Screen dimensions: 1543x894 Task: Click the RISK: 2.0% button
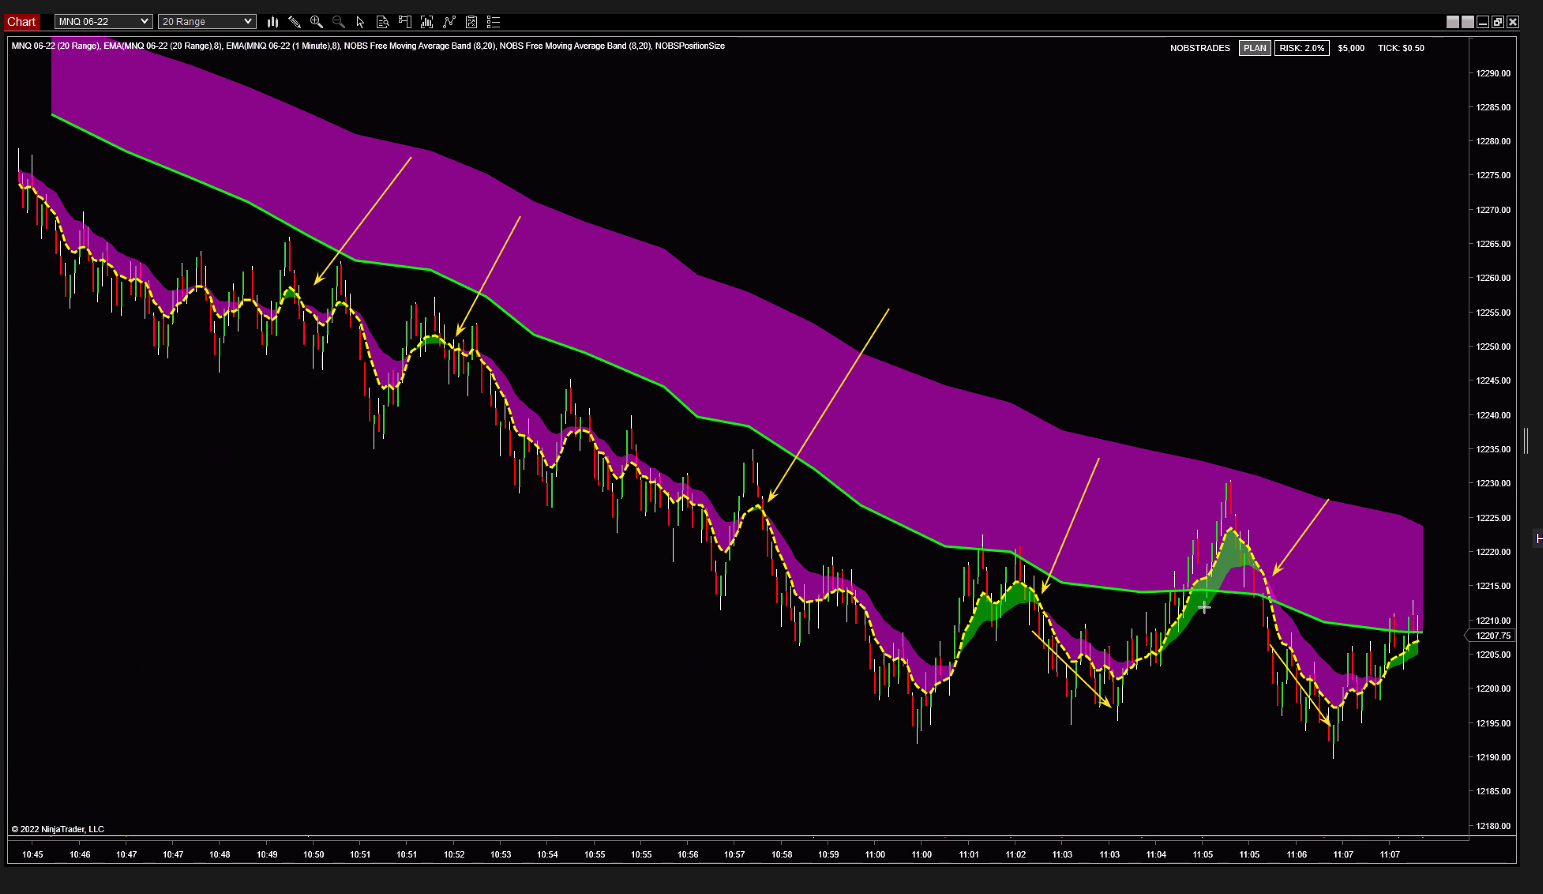[1301, 48]
